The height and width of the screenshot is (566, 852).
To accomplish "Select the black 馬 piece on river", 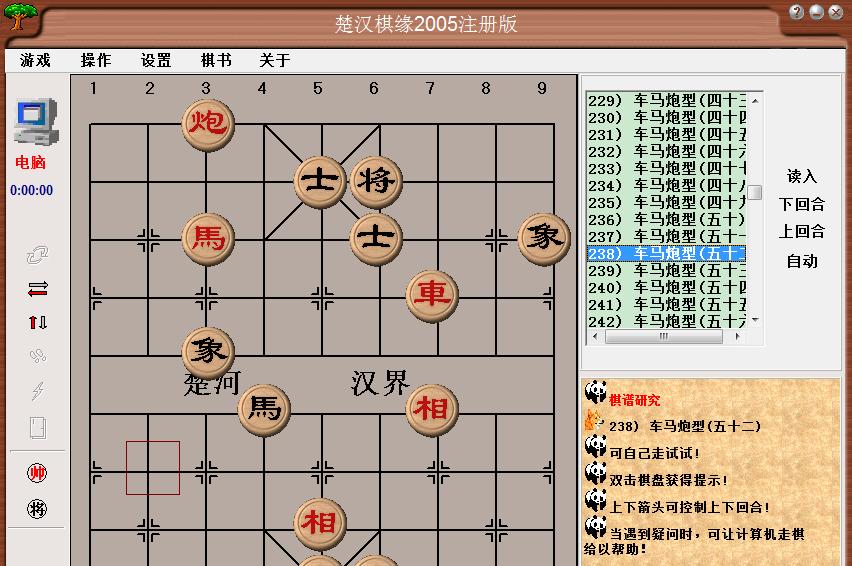I will click(x=264, y=411).
